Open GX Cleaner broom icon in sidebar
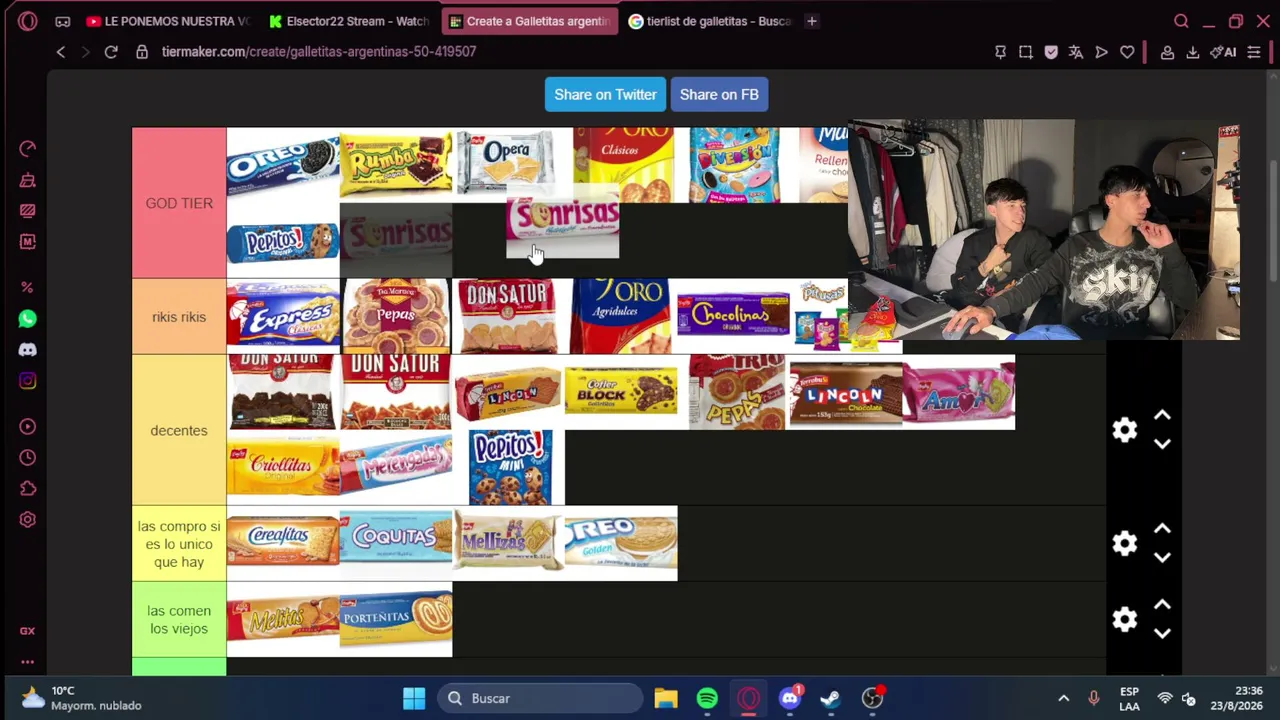This screenshot has height=720, width=1280. 27,180
